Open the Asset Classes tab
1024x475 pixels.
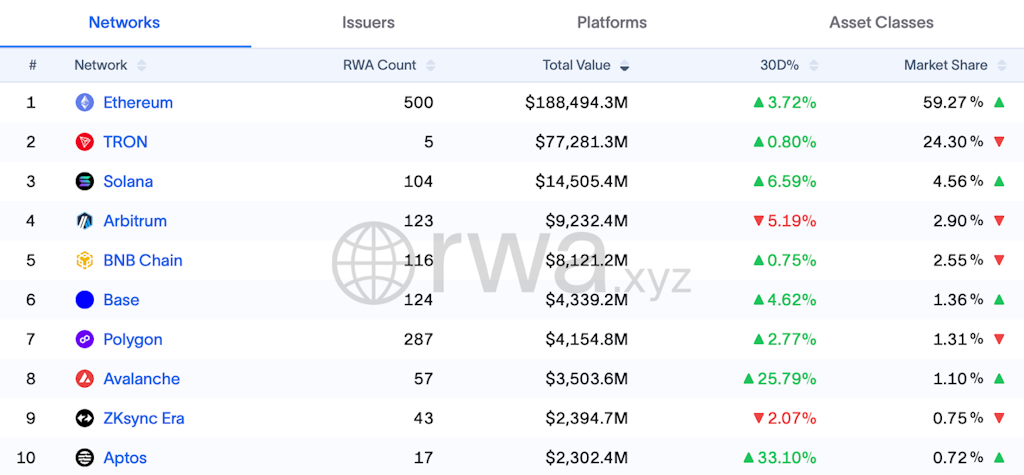881,22
